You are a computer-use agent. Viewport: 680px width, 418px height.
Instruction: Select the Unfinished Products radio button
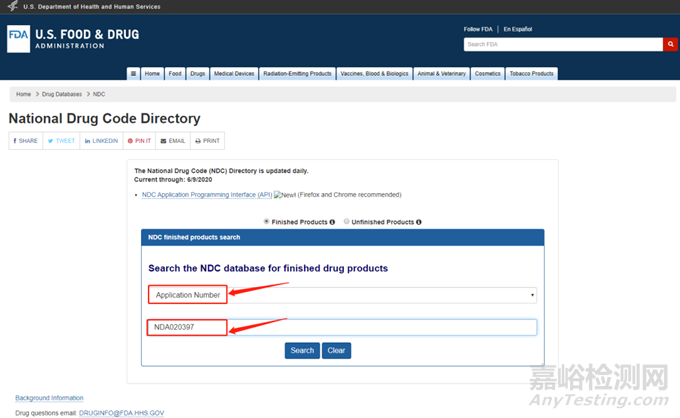tap(347, 222)
